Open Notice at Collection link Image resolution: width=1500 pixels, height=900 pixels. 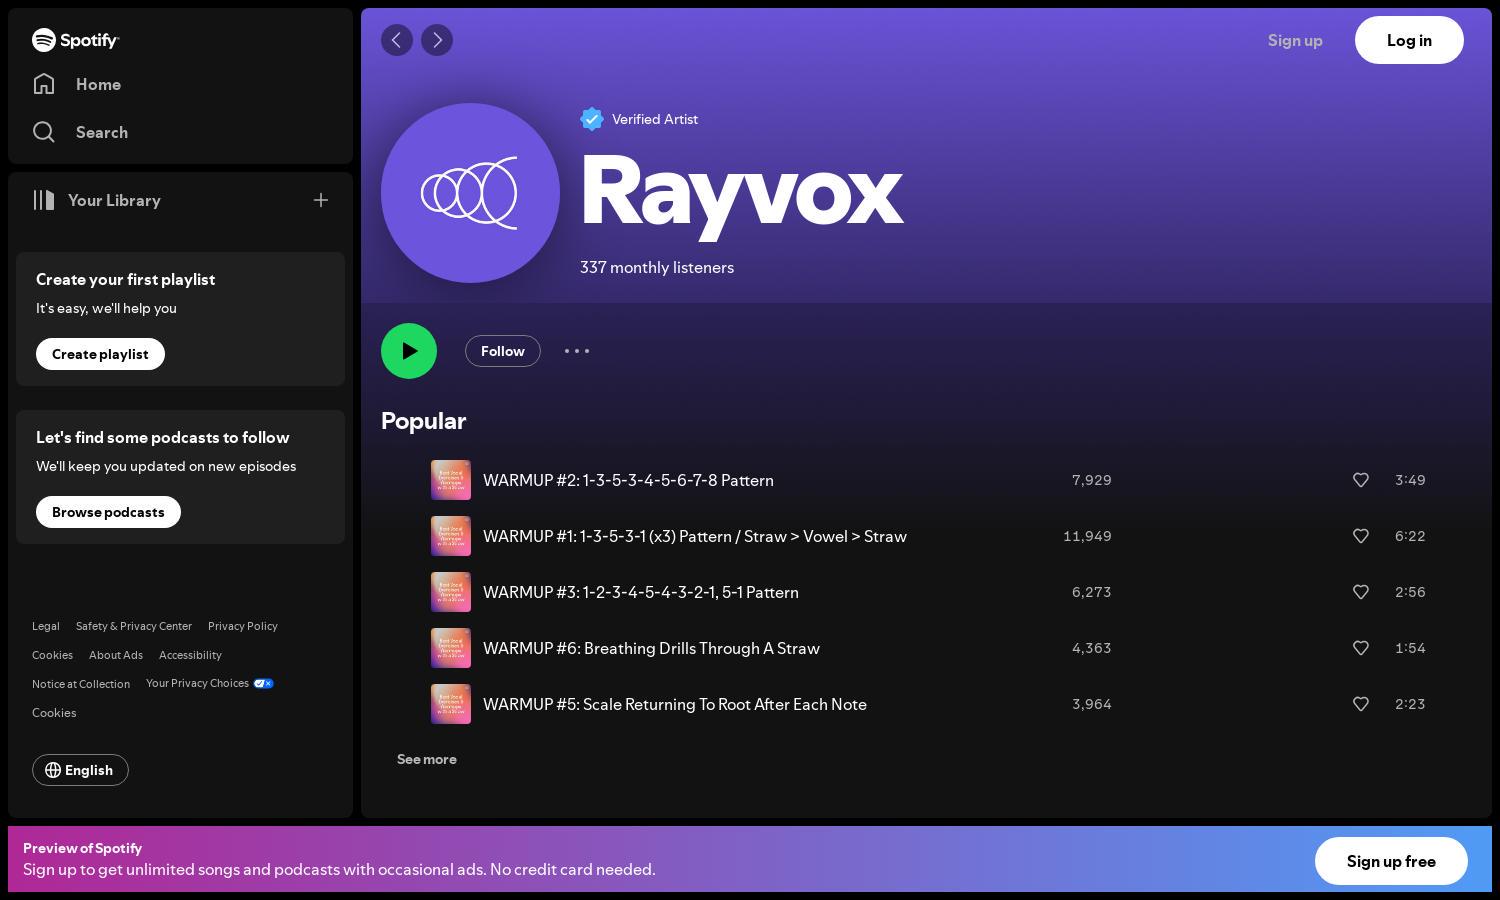(x=81, y=684)
